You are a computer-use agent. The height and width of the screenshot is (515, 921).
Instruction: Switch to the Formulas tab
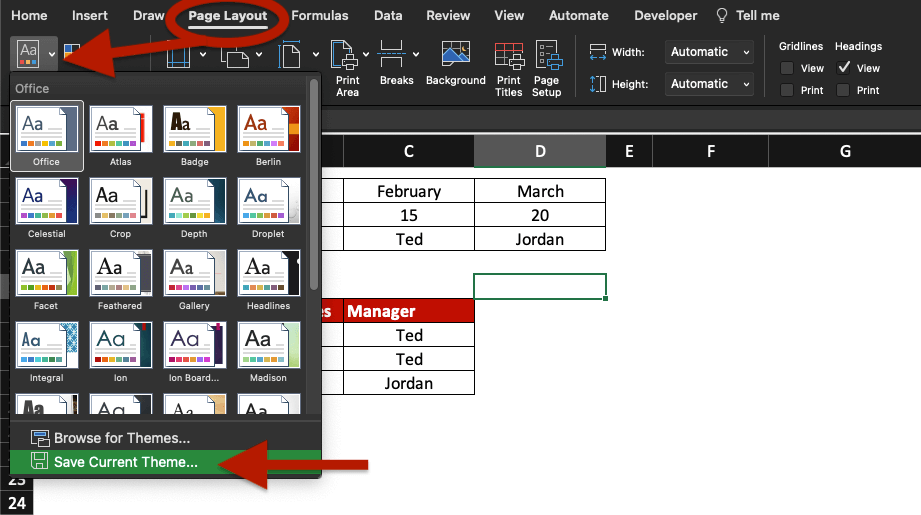tap(320, 16)
